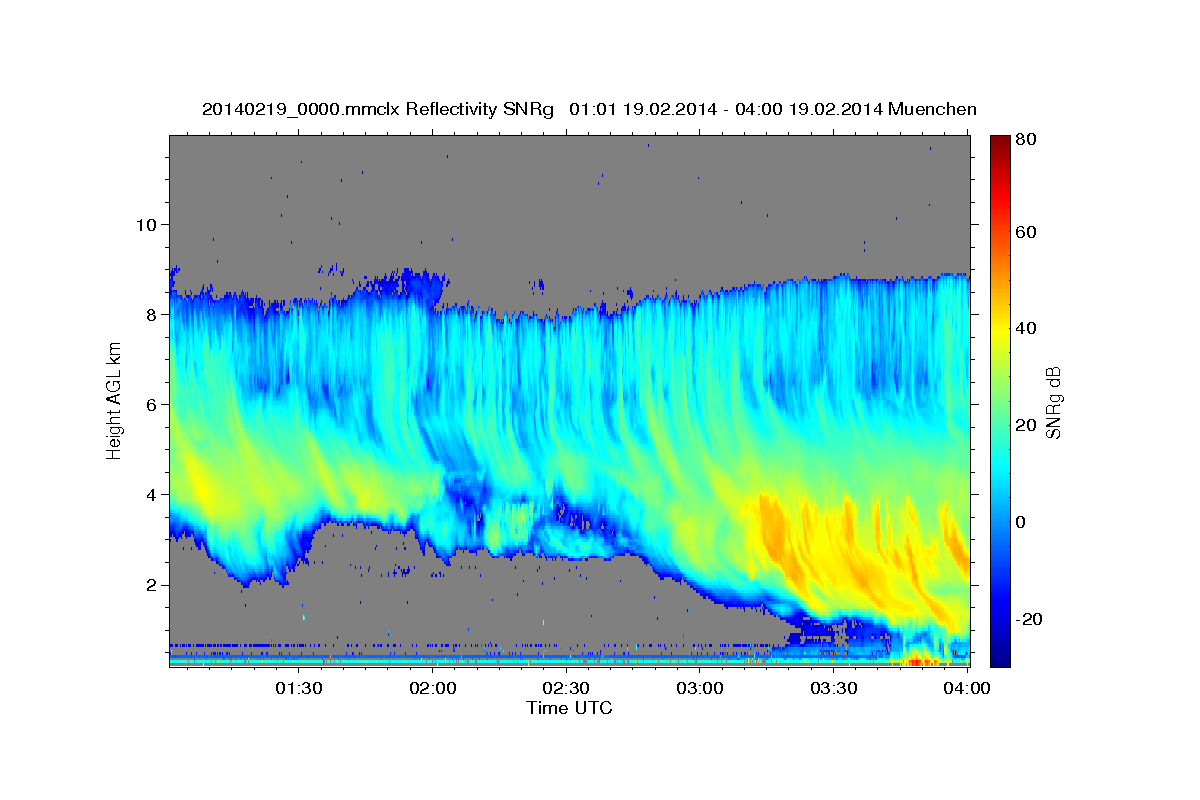Click the colorbar value 40

[x=1027, y=328]
